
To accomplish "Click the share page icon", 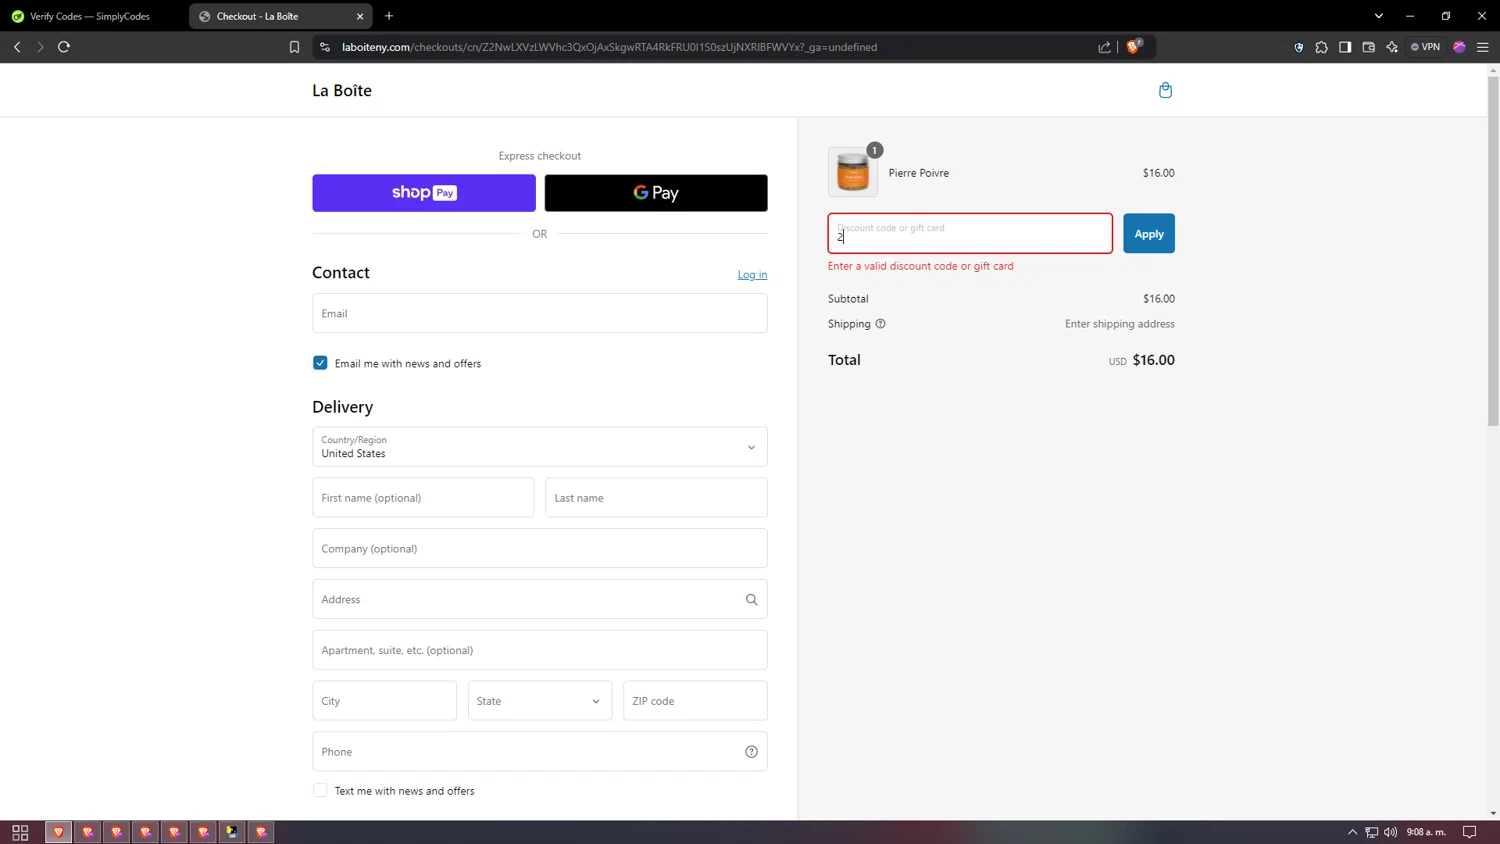I will click(x=1104, y=47).
